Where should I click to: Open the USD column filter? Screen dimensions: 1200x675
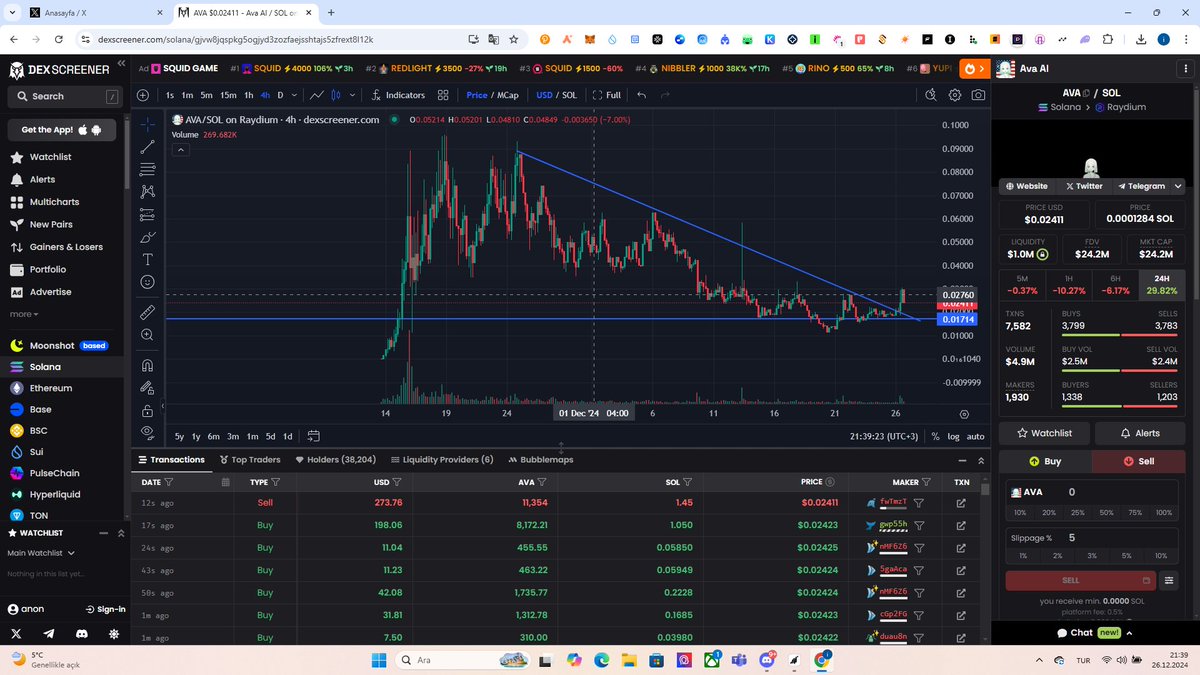tap(397, 482)
